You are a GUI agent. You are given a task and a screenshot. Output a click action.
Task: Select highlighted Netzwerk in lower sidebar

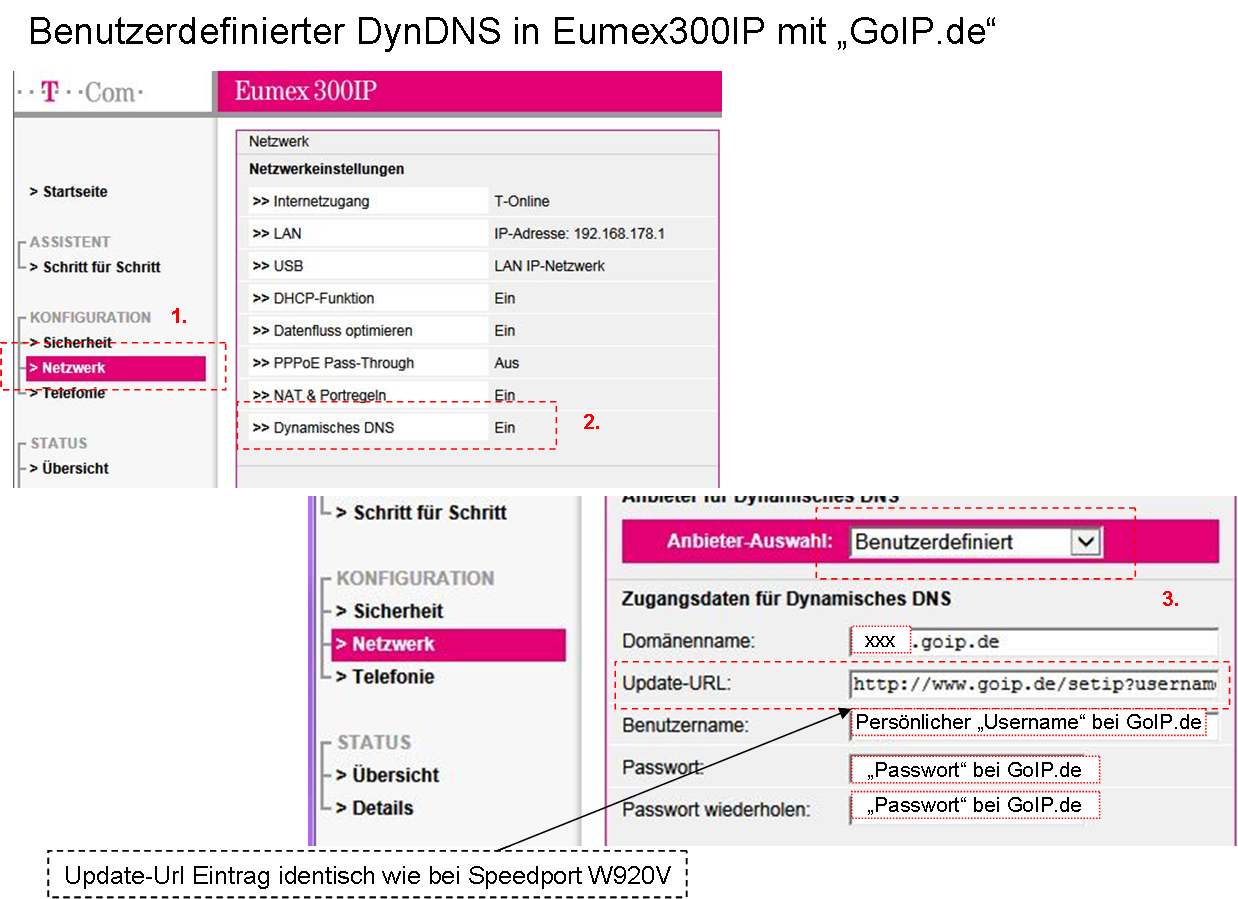pyautogui.click(x=448, y=645)
